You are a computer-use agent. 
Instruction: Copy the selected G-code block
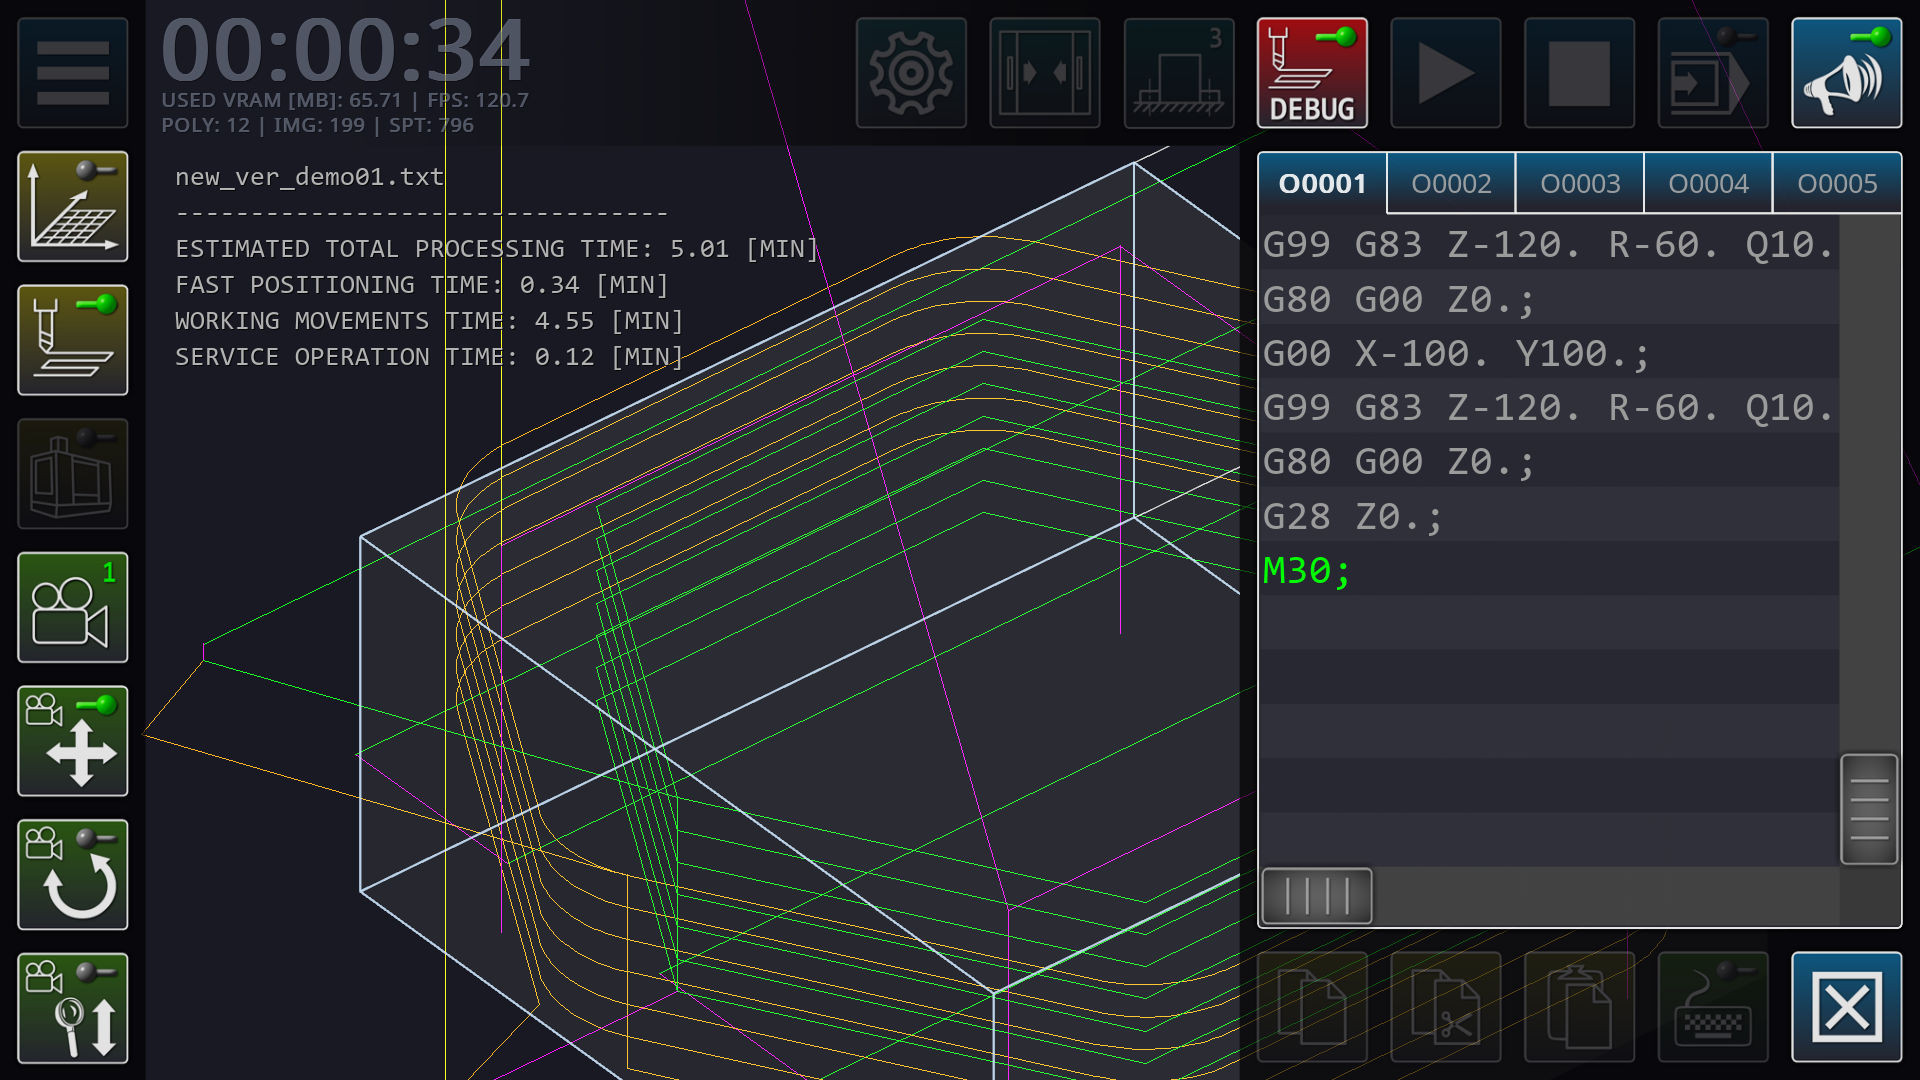pos(1312,1008)
